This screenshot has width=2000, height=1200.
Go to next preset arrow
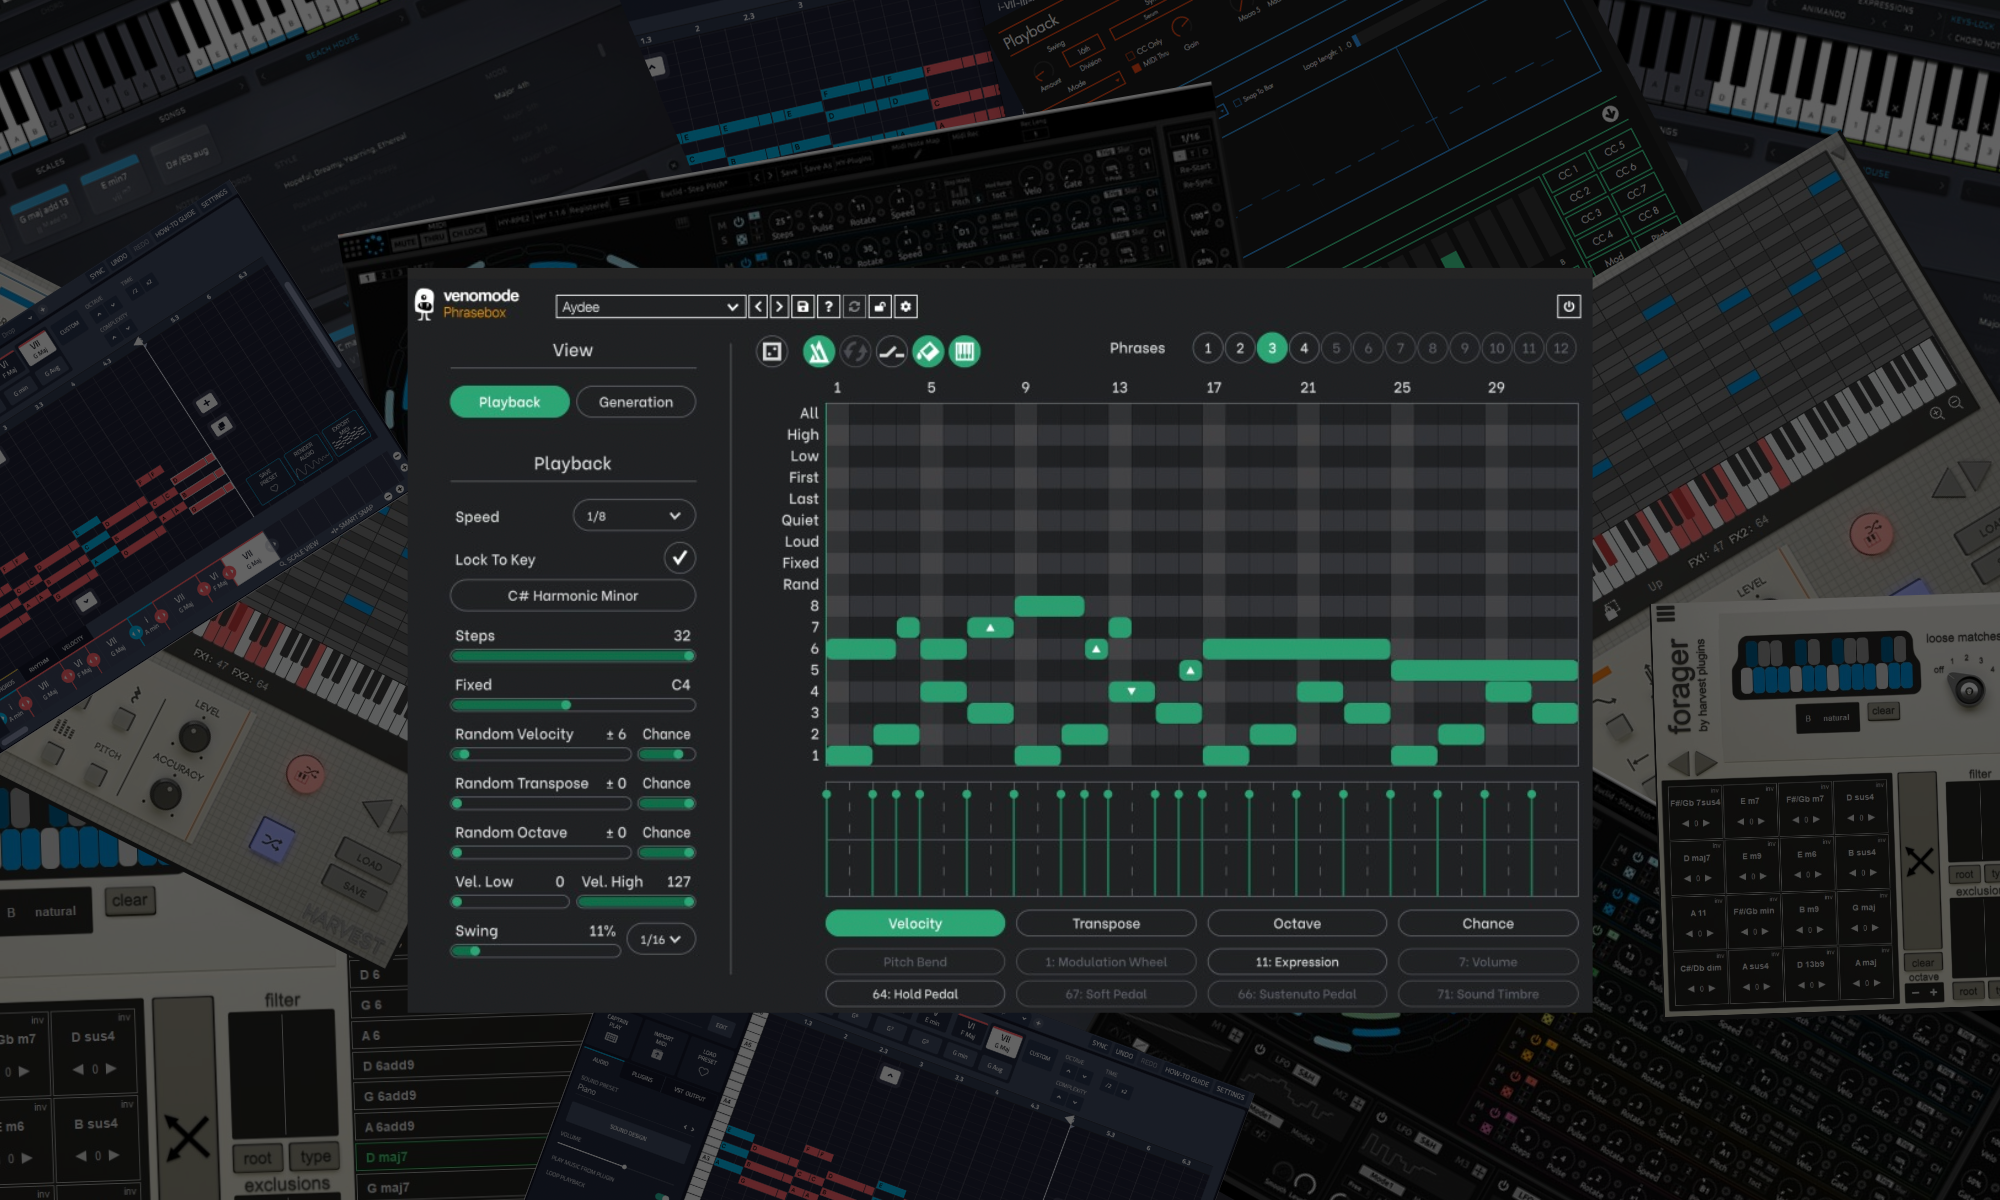779,307
